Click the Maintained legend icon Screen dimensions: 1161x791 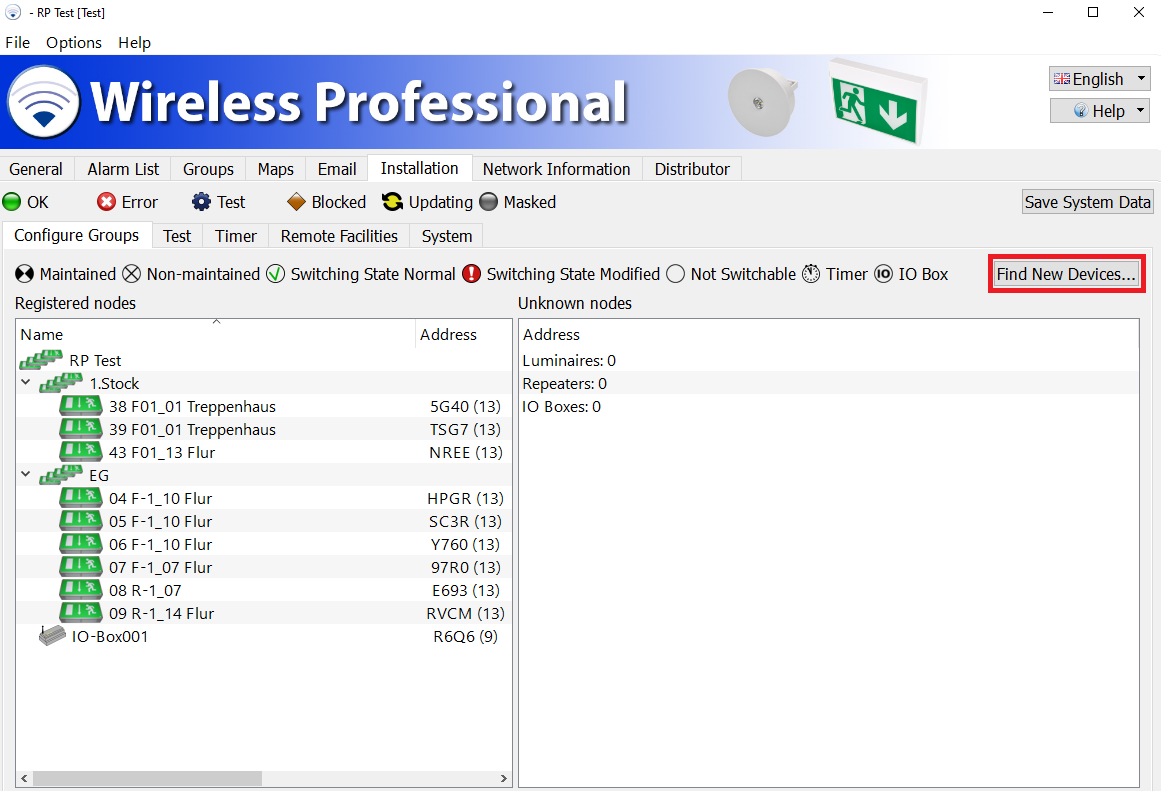coord(24,274)
